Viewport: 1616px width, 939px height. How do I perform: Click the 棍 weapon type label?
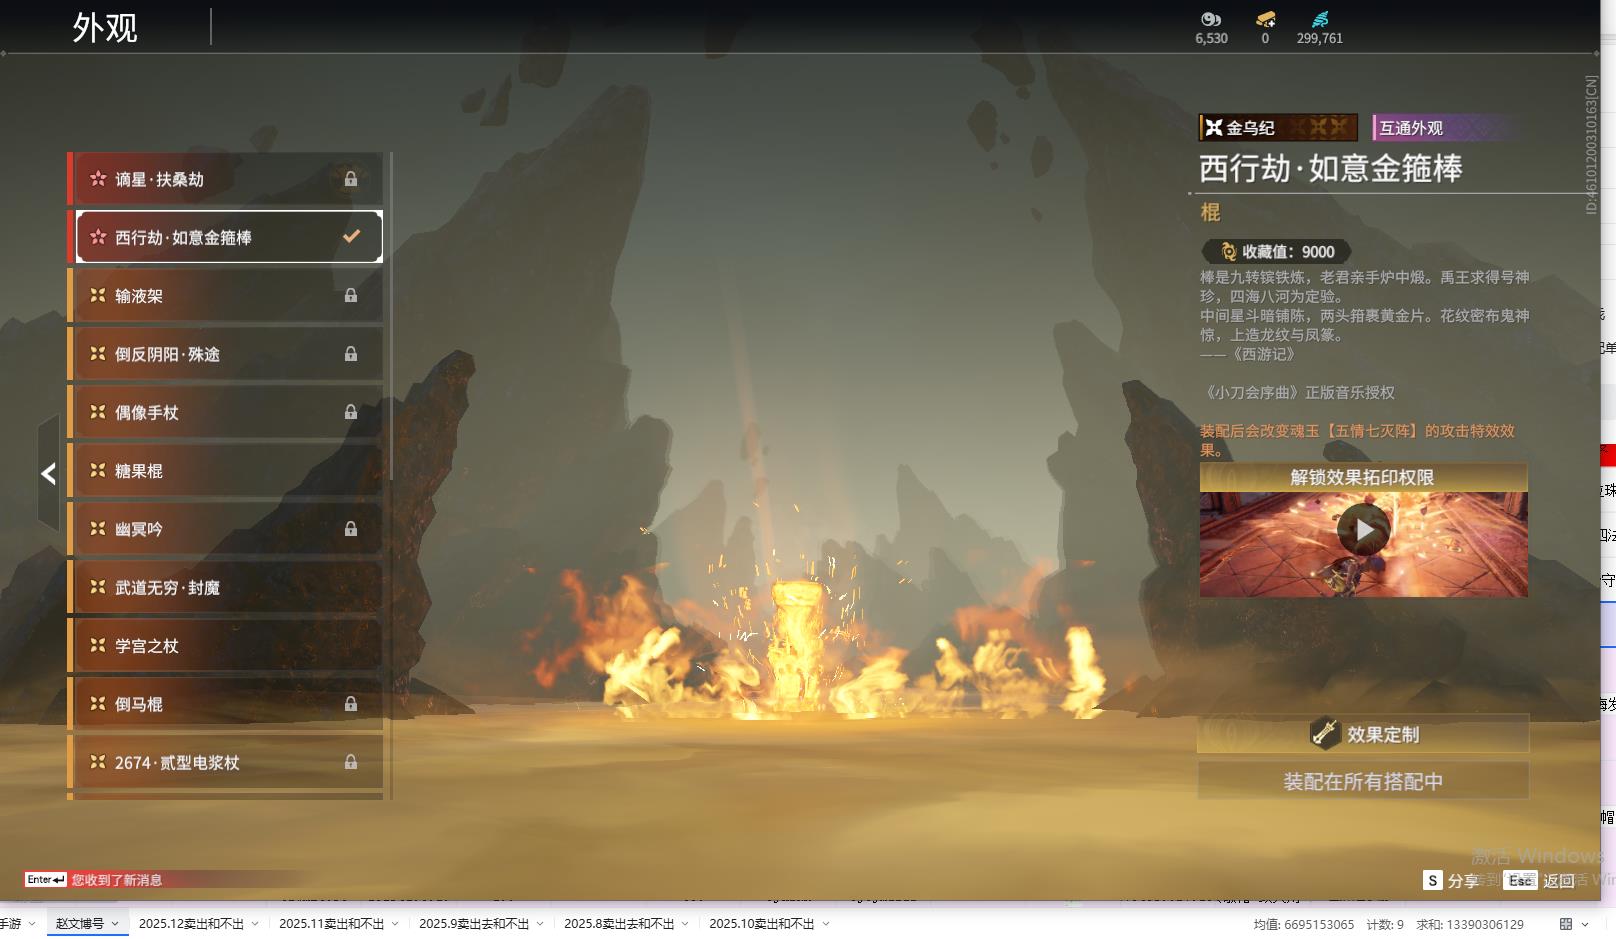(x=1210, y=212)
